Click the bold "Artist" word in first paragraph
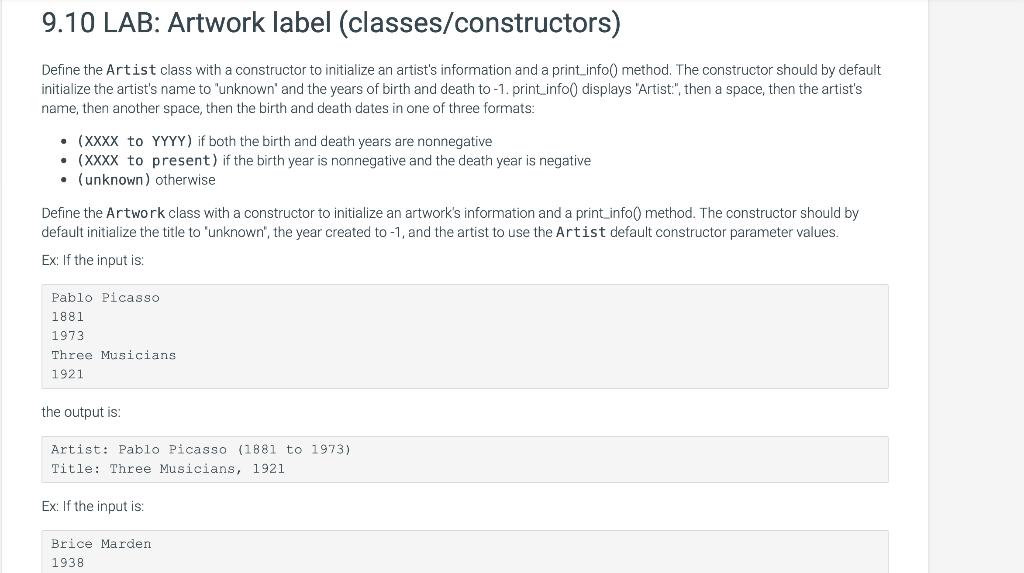The width and height of the screenshot is (1024, 573). 131,70
